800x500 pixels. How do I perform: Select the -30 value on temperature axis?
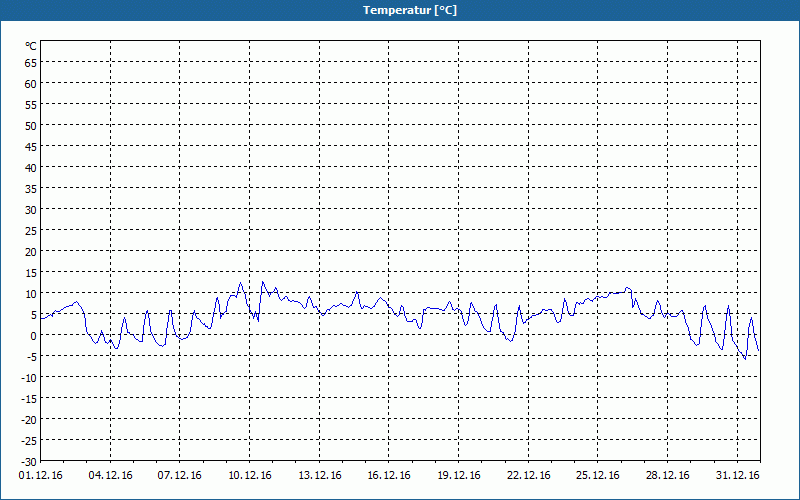pos(29,462)
